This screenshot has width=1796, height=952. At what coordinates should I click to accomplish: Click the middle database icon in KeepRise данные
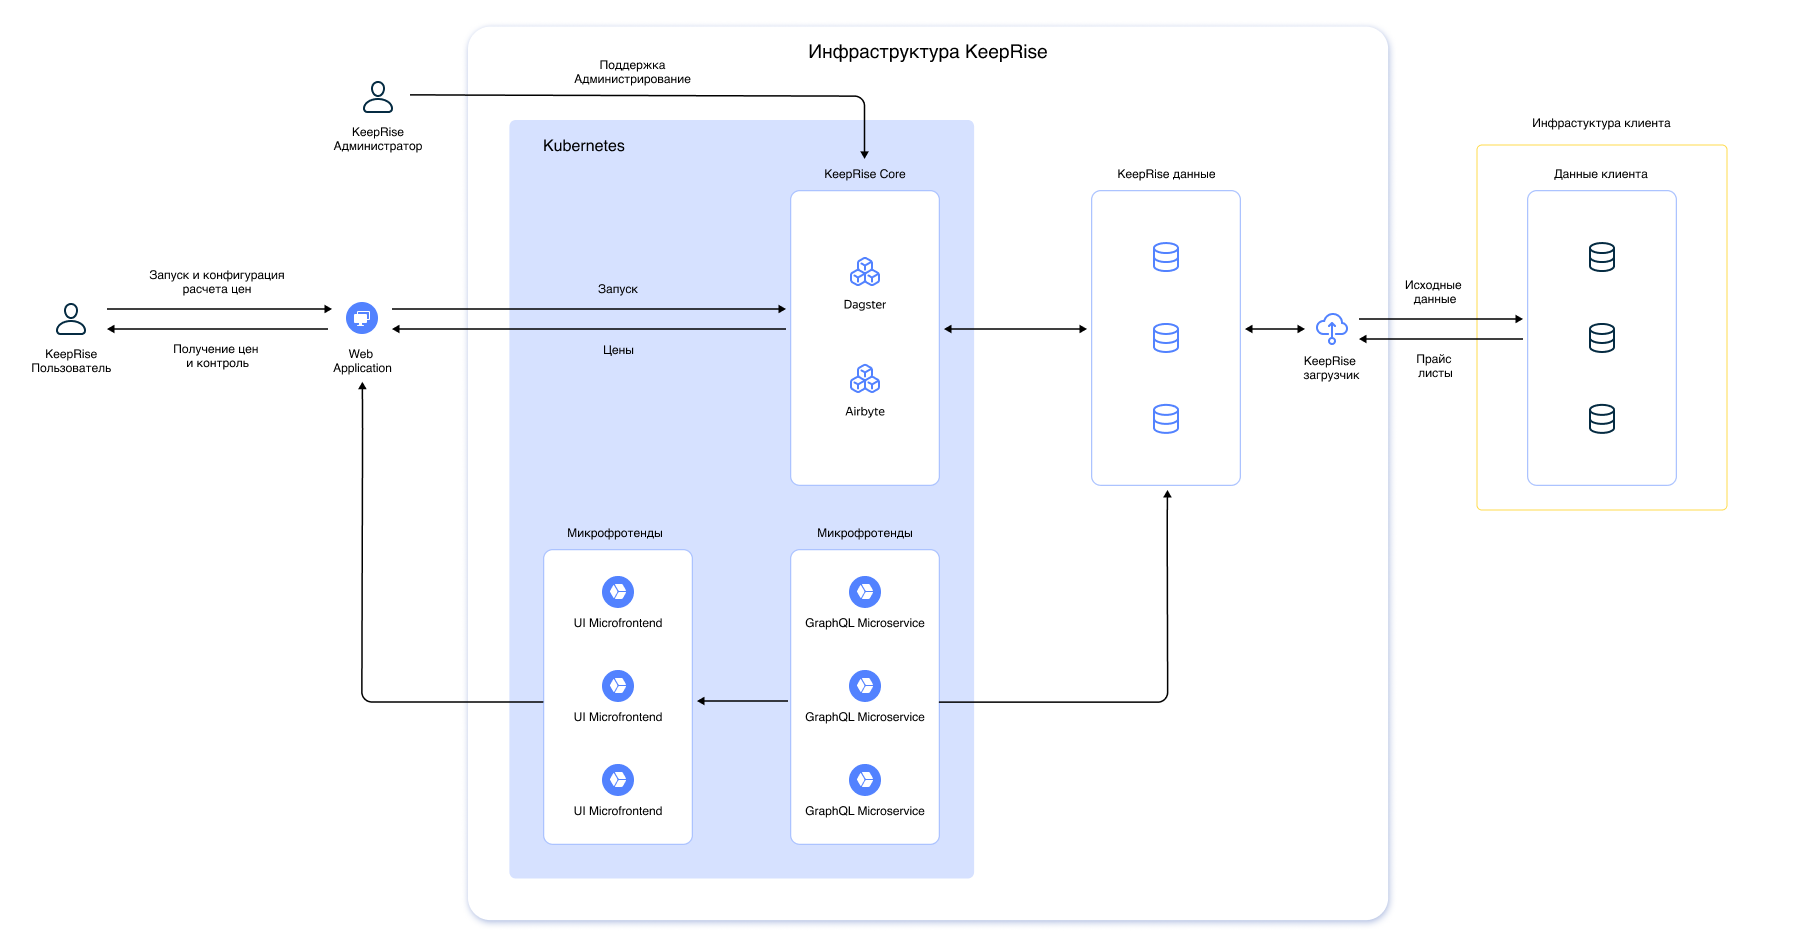[1166, 338]
